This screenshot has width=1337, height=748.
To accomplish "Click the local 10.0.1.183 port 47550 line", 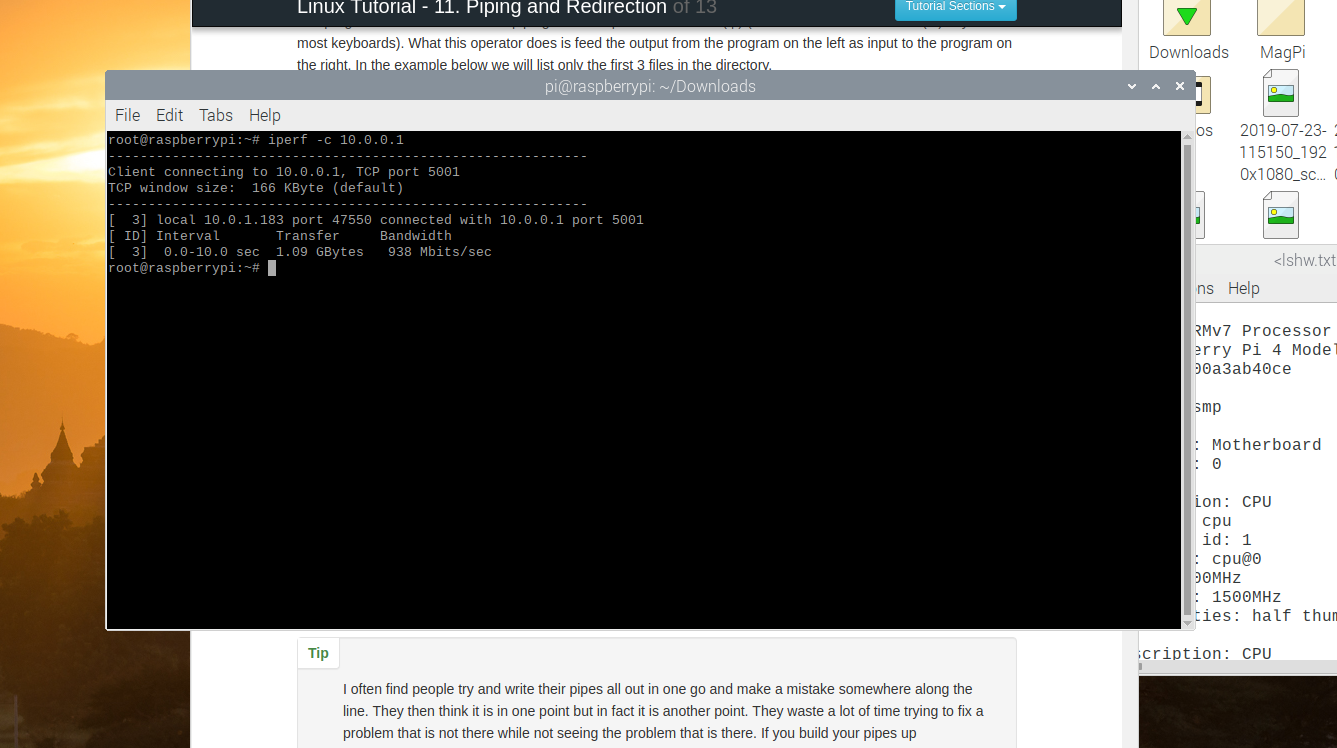I will click(376, 220).
